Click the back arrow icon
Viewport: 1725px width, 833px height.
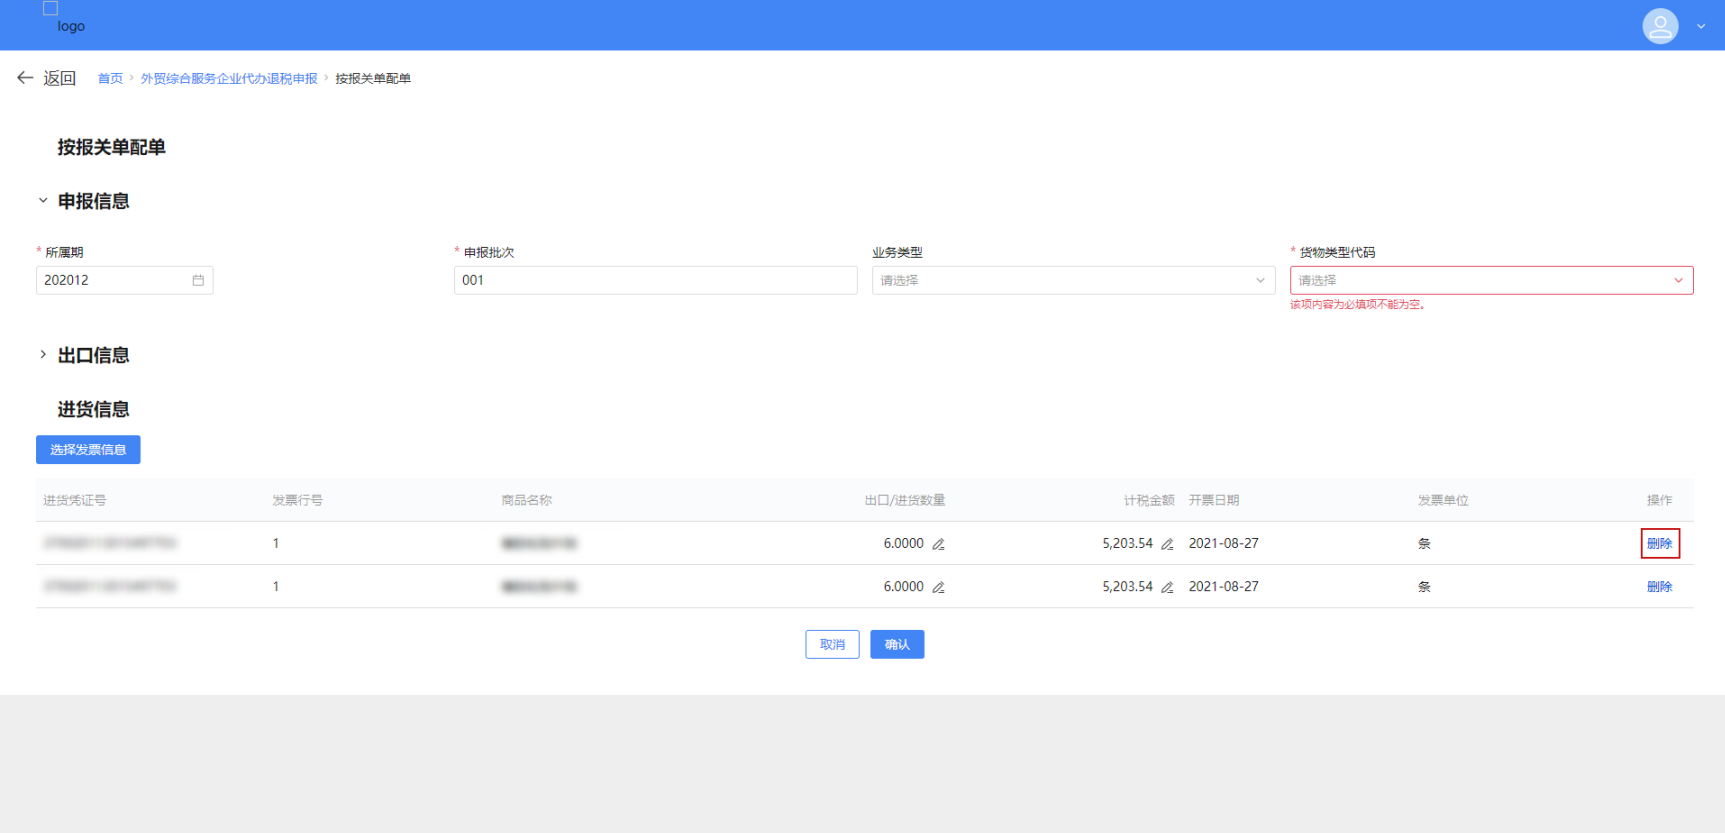pyautogui.click(x=25, y=78)
